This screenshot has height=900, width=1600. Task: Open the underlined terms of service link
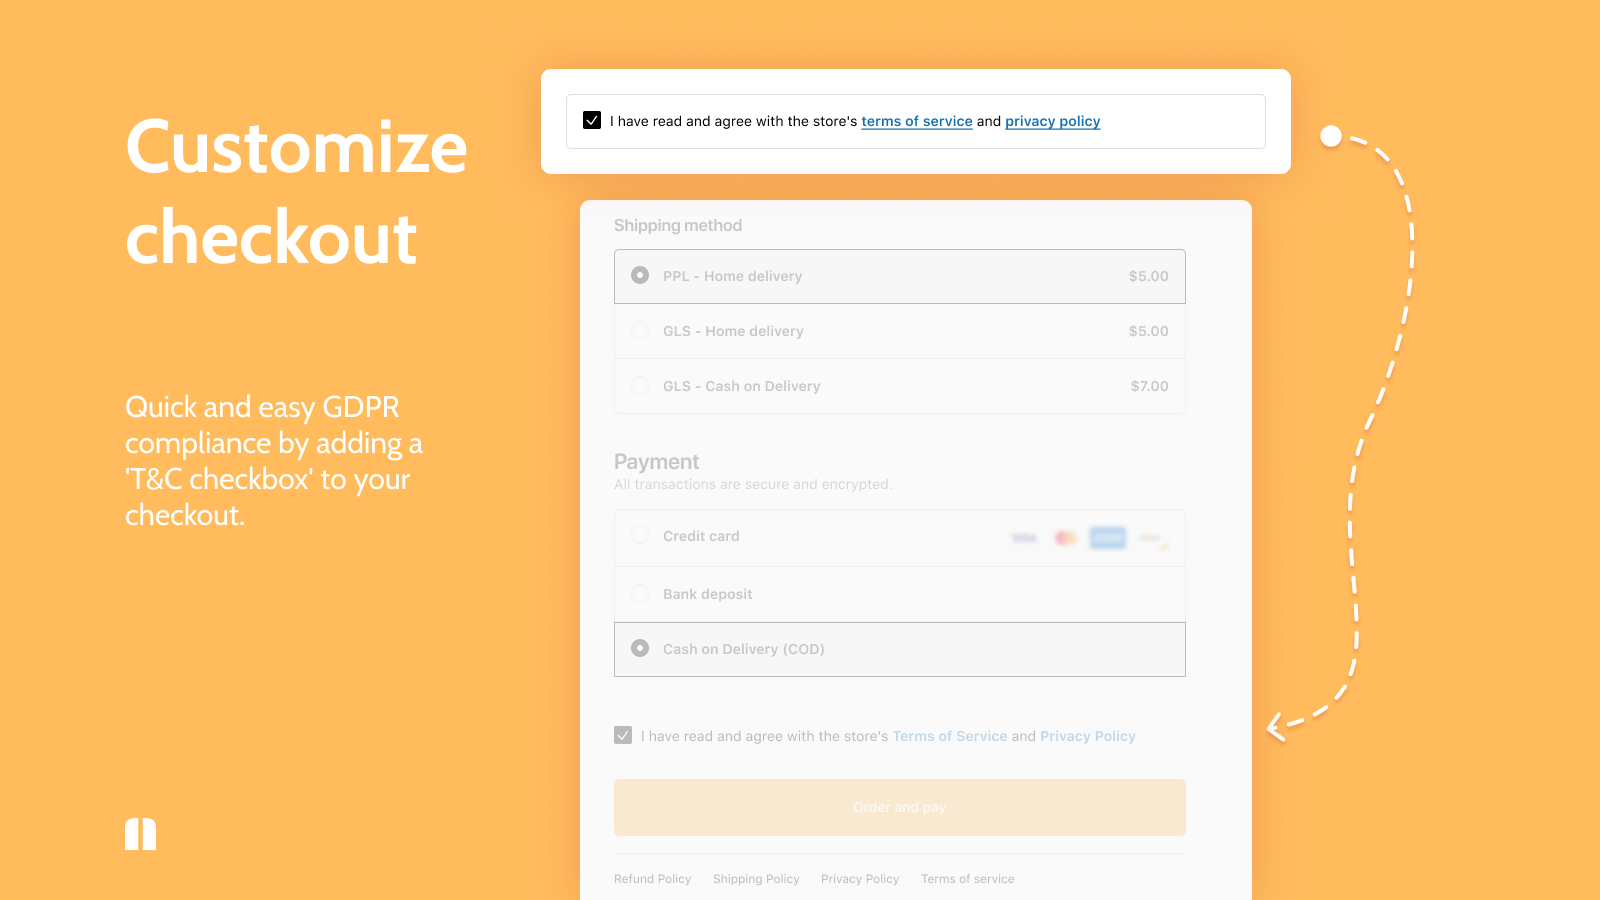tap(917, 121)
